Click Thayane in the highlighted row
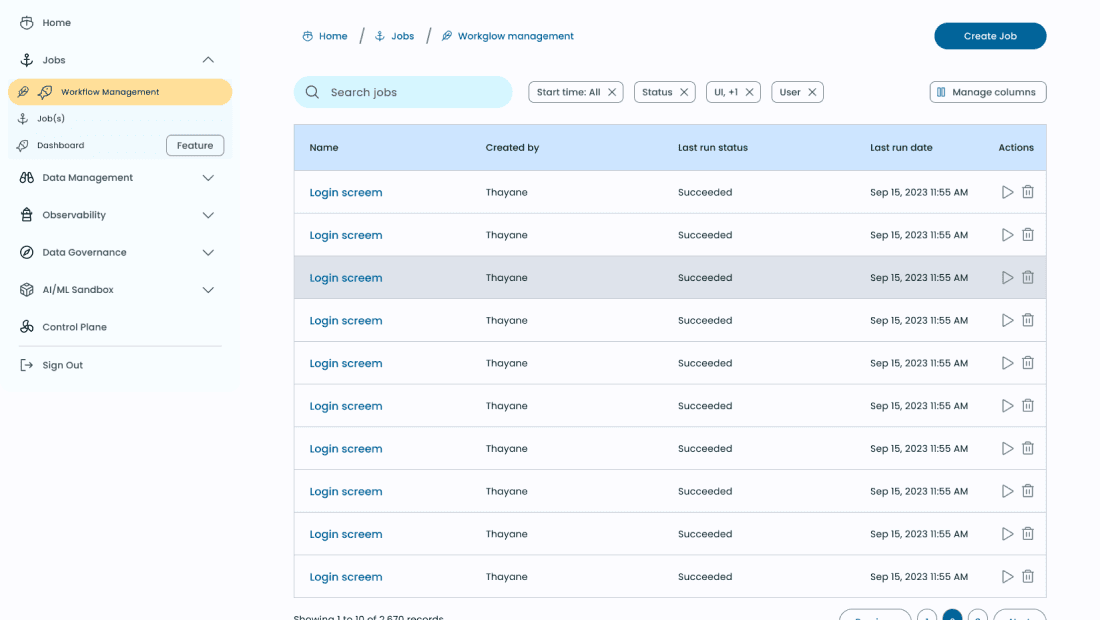The image size is (1100, 620). pos(507,278)
